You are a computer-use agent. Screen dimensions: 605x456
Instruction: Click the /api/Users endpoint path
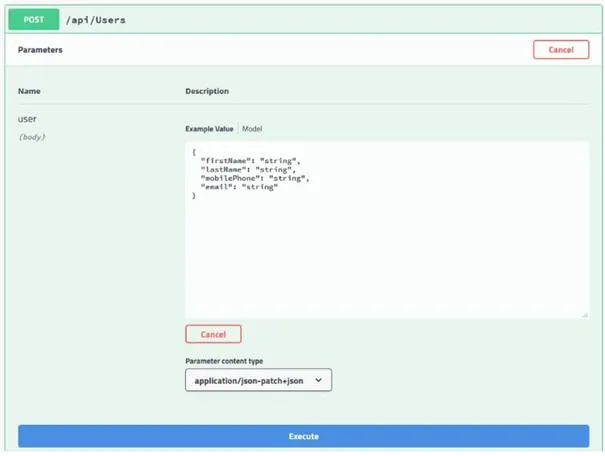click(x=96, y=20)
